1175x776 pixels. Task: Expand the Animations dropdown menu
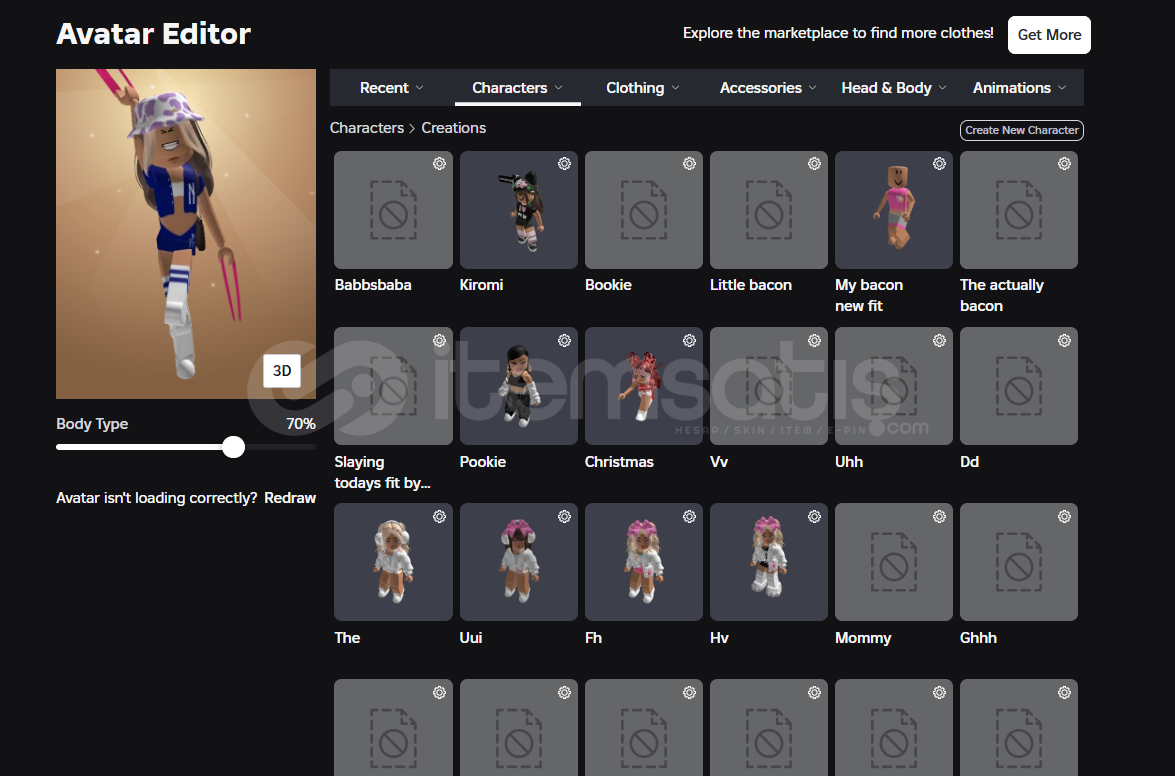click(1019, 88)
